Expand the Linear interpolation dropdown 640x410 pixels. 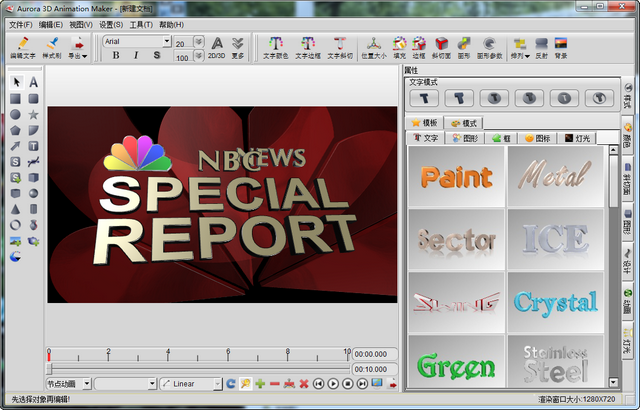[218, 383]
